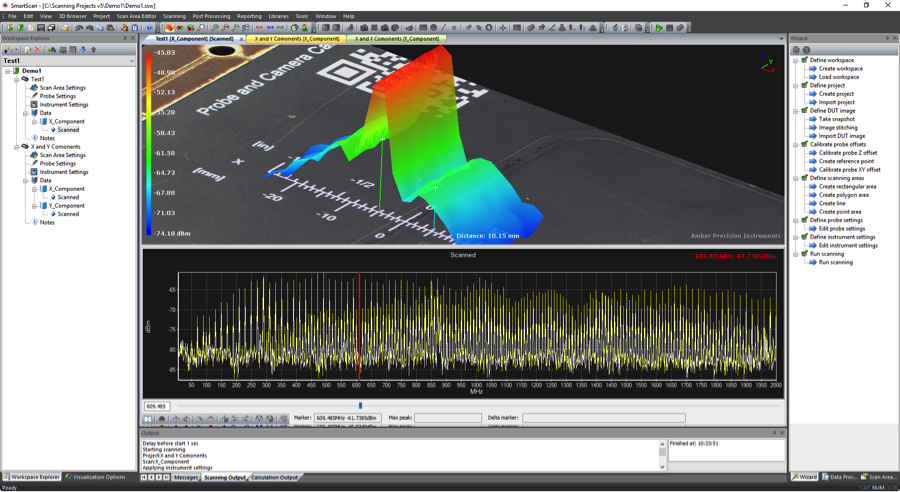
Task: Click Run scanning link in Wizard
Action: (836, 262)
